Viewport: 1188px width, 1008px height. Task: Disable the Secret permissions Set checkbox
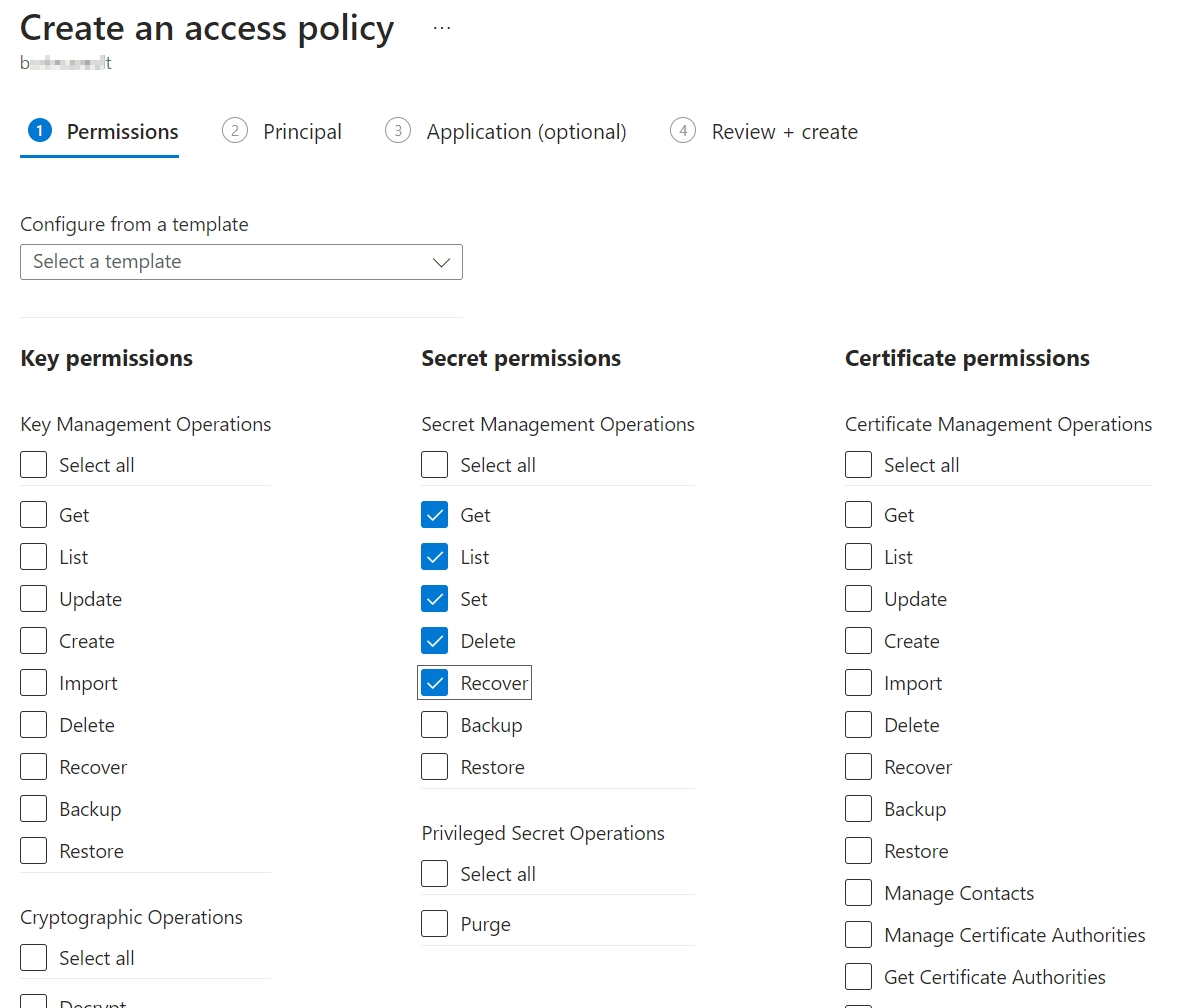(x=435, y=599)
